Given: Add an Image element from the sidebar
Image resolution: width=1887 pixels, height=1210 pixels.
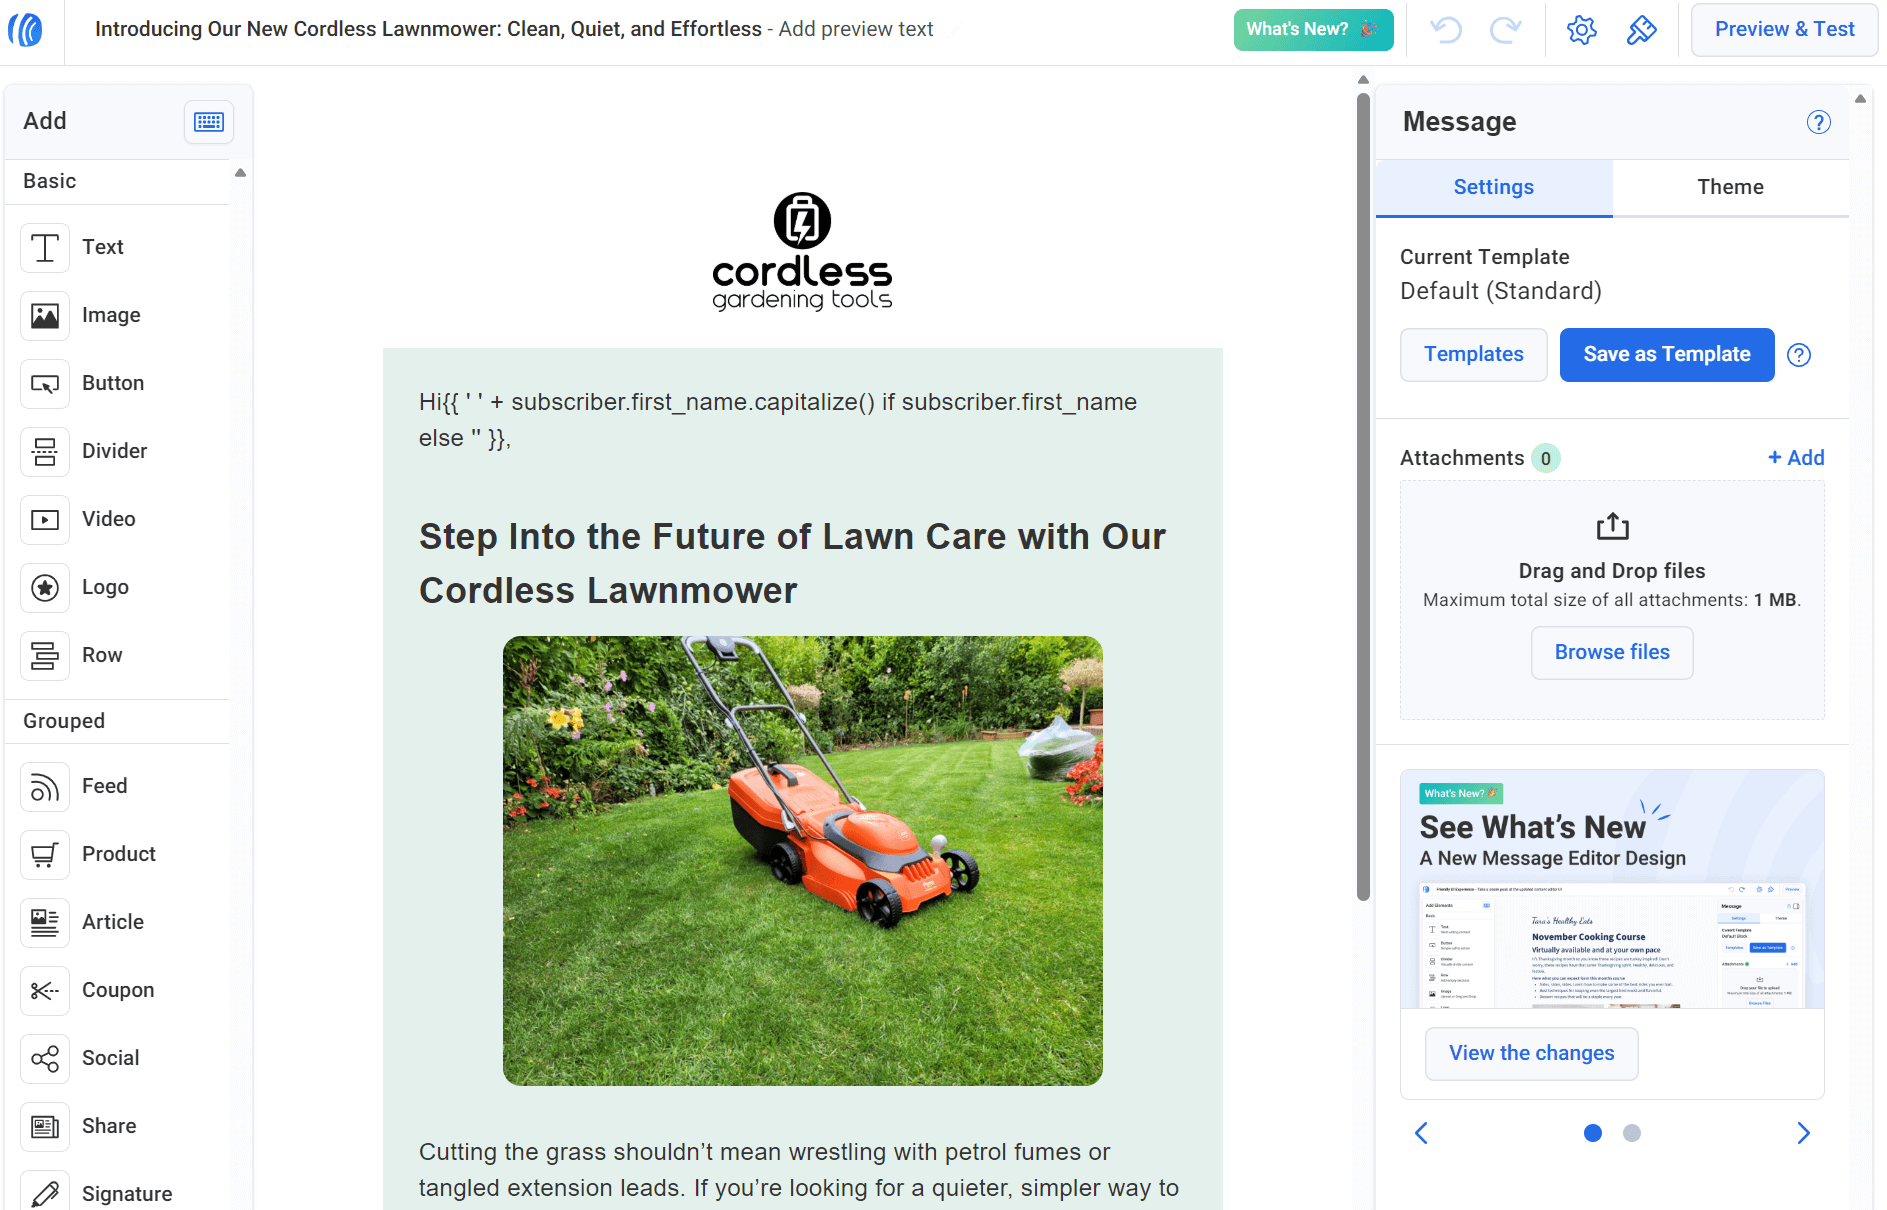Looking at the screenshot, I should (44, 315).
